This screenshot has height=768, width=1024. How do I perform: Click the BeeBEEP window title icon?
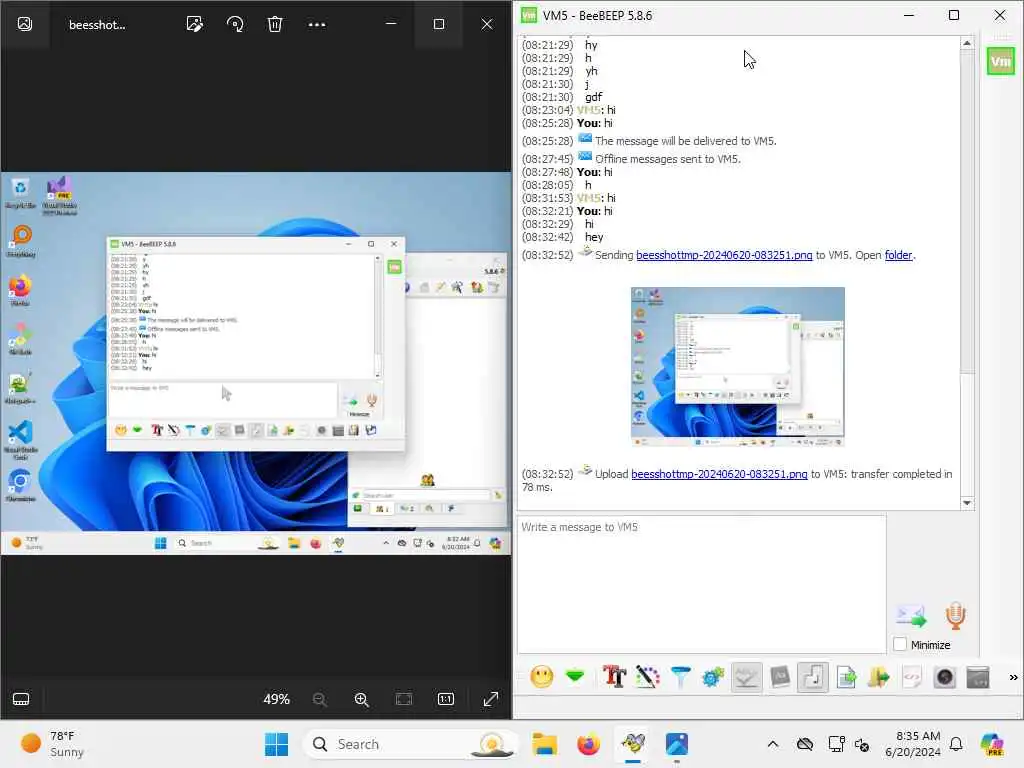529,15
